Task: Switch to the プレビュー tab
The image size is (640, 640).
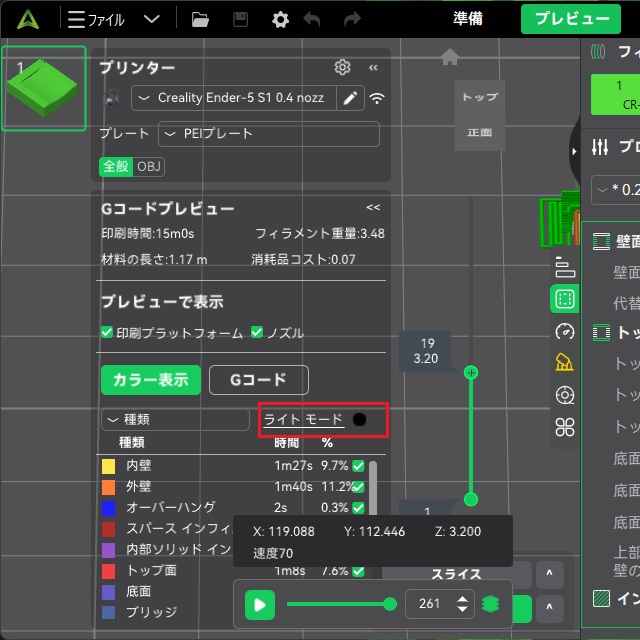Action: [x=571, y=19]
